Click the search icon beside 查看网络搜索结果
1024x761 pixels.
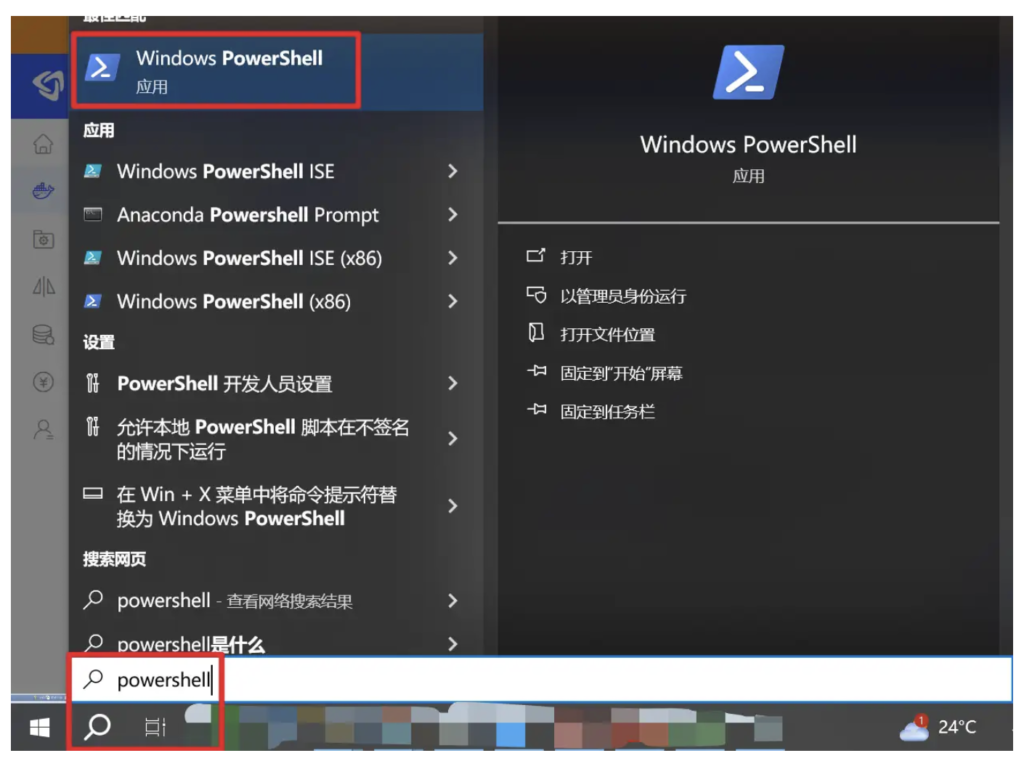[x=93, y=600]
